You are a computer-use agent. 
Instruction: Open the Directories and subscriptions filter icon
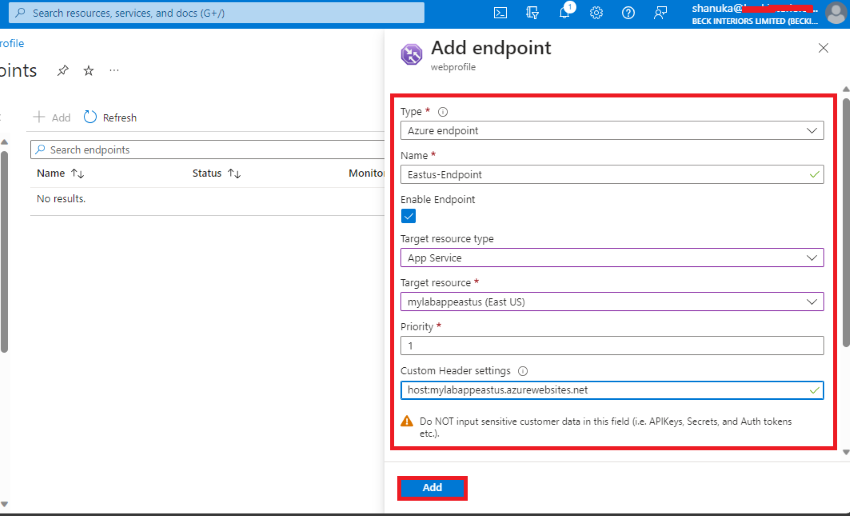coord(532,13)
